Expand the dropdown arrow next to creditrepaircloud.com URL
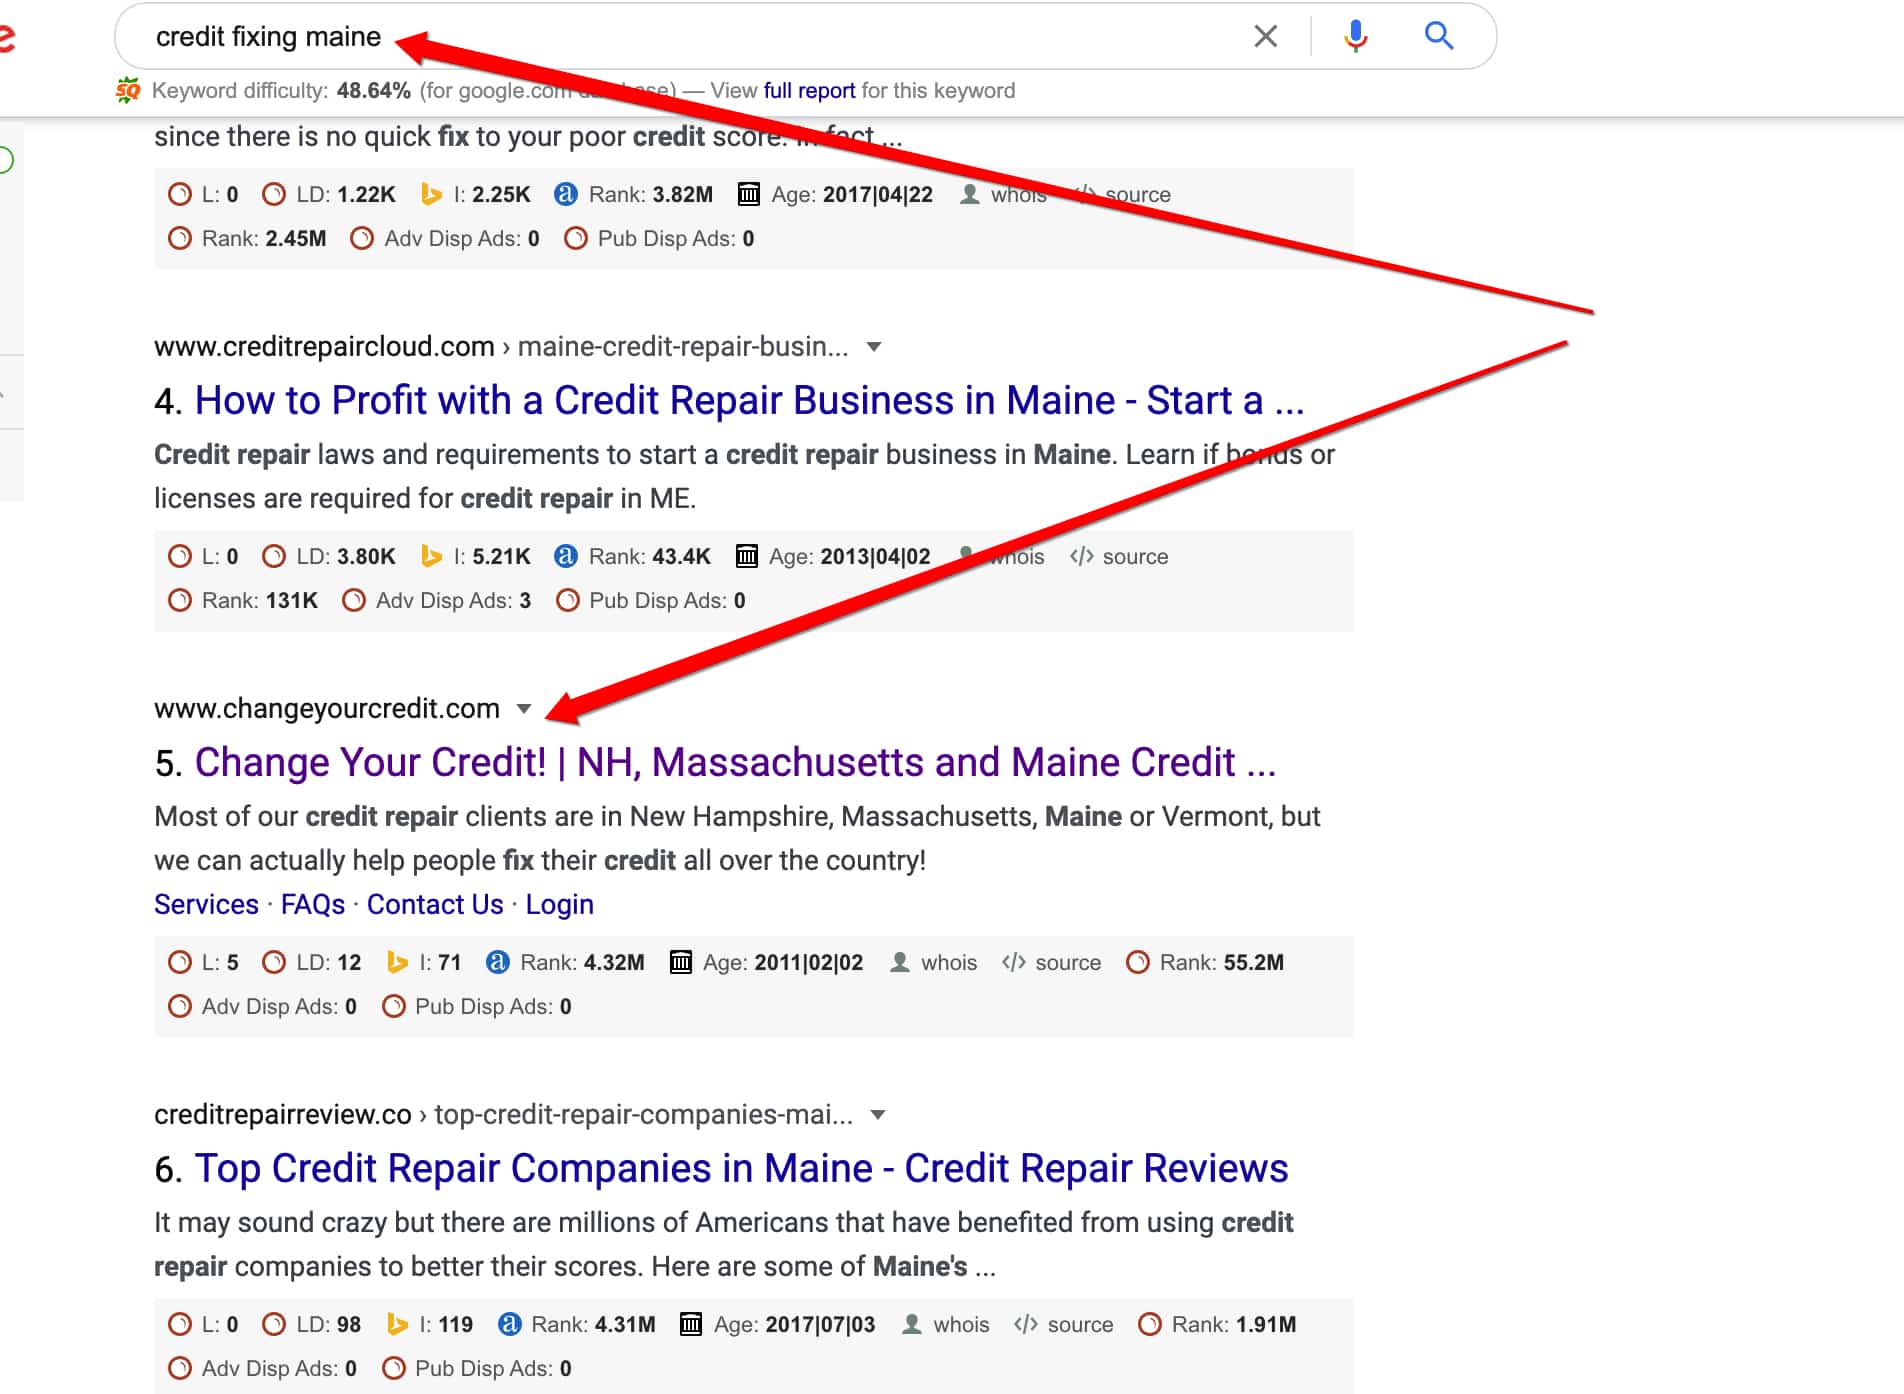1904x1394 pixels. coord(874,347)
